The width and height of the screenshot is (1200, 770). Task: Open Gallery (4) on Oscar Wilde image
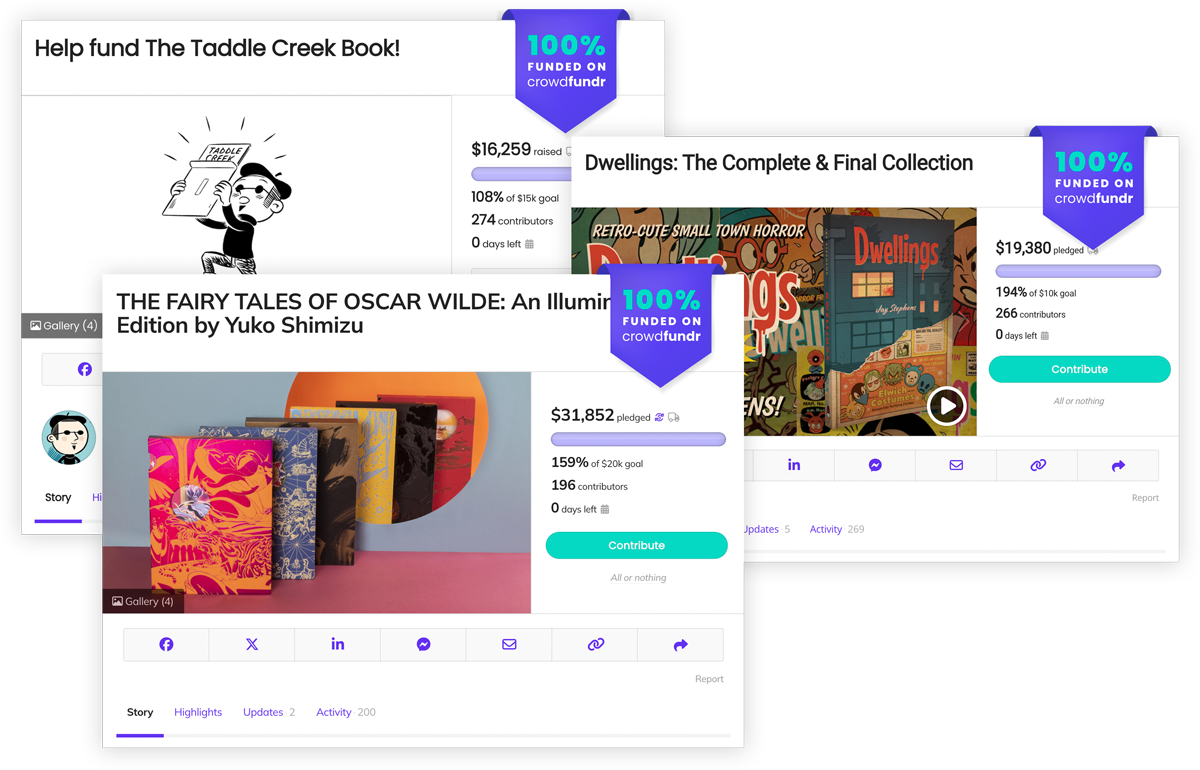point(143,601)
